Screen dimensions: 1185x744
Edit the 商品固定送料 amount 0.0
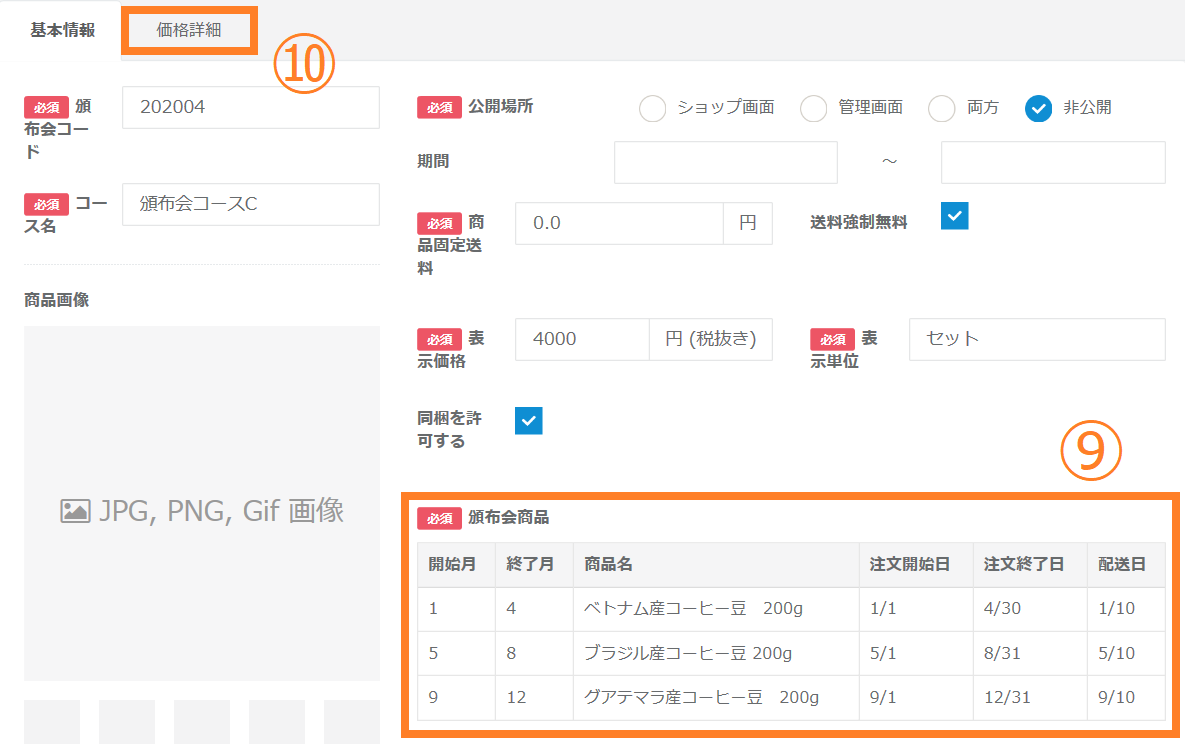619,223
